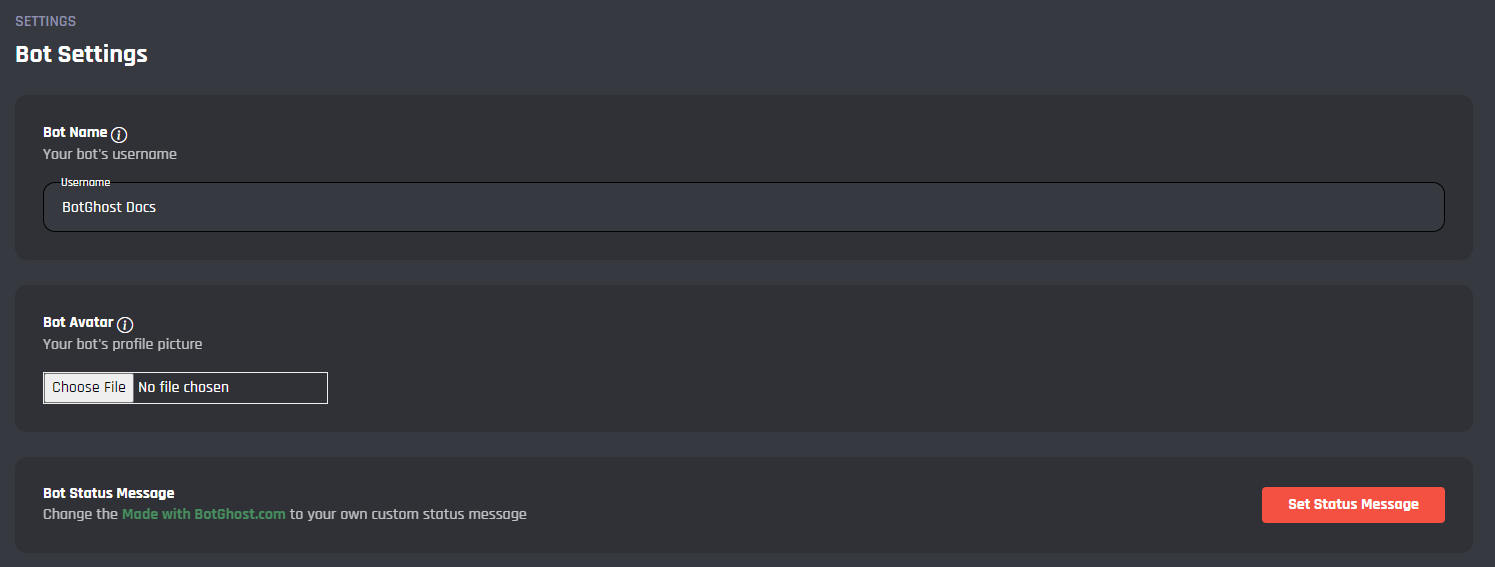The image size is (1495, 567).
Task: Click the SETTINGS breadcrumb label
Action: (x=46, y=21)
